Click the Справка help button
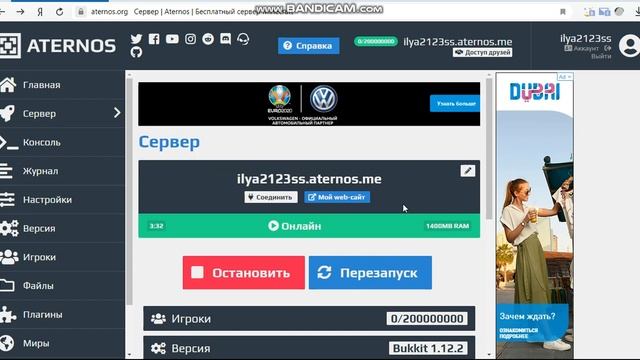 click(x=309, y=46)
